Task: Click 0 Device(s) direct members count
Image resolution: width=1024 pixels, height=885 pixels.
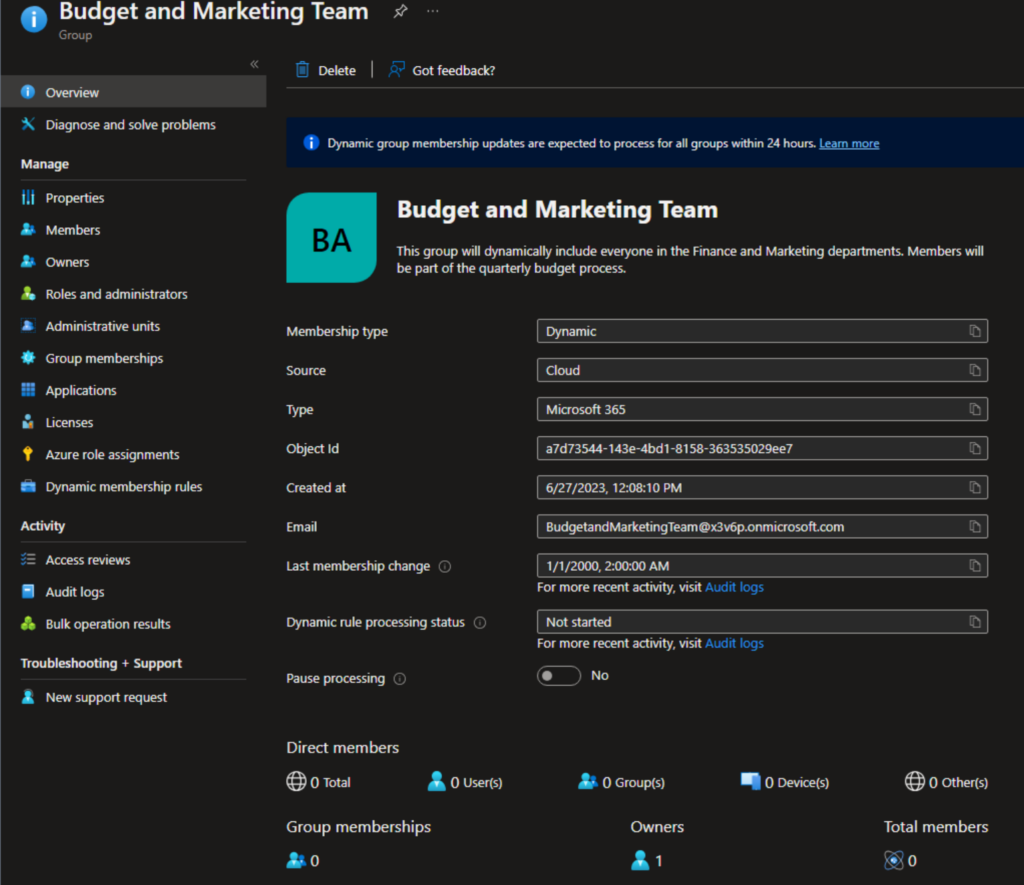Action: coord(784,782)
